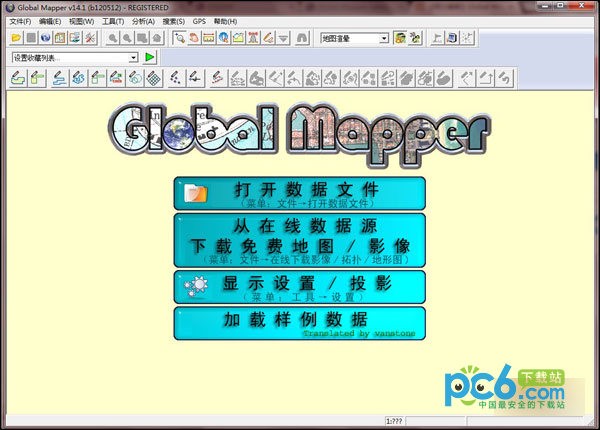This screenshot has width=600, height=430.
Task: Click the range-ring circles digitizer icon
Action: point(135,78)
